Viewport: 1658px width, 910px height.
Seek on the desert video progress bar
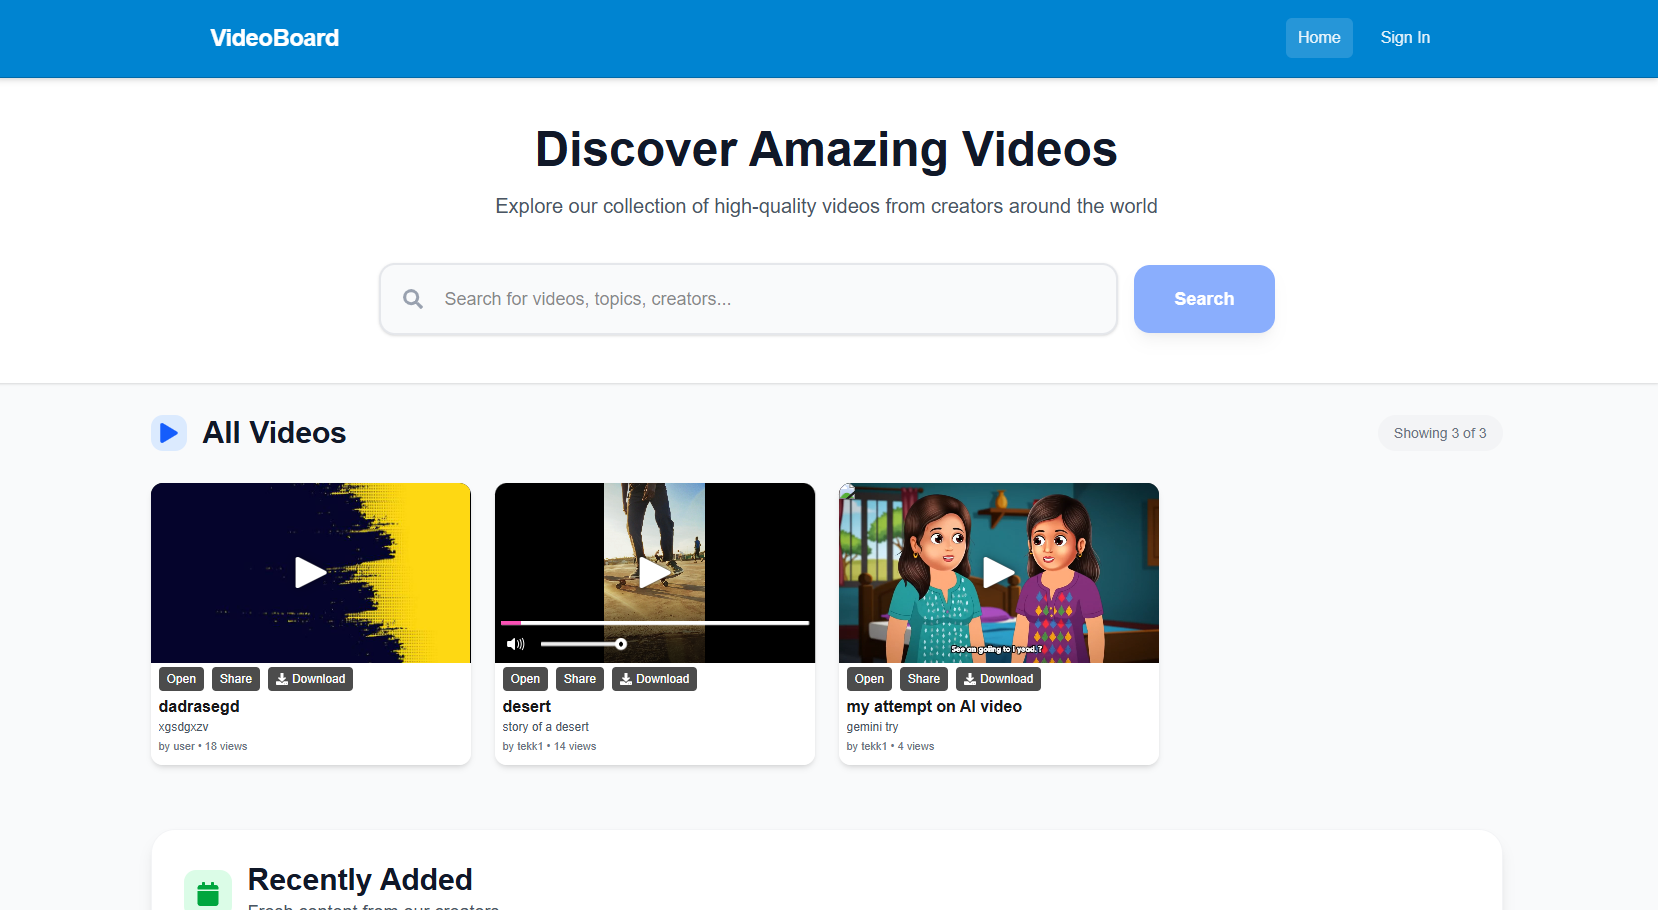pyautogui.click(x=654, y=623)
